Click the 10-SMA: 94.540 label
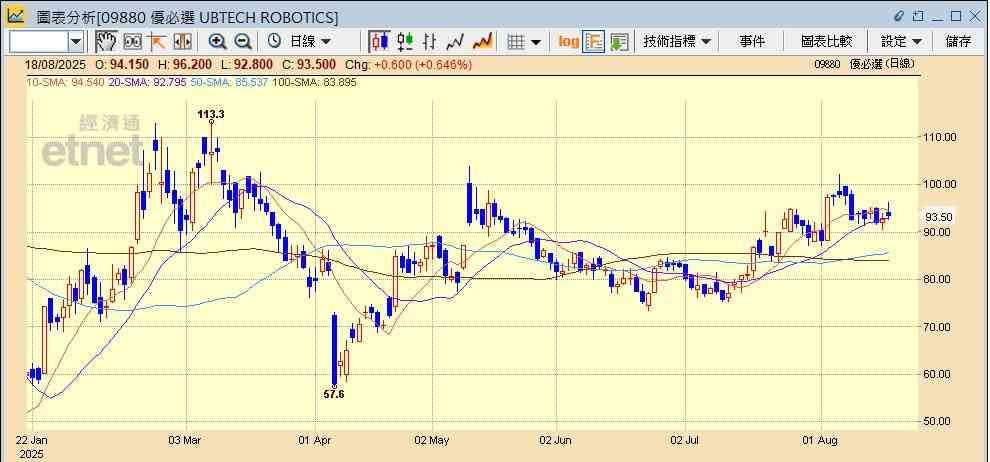 point(65,81)
